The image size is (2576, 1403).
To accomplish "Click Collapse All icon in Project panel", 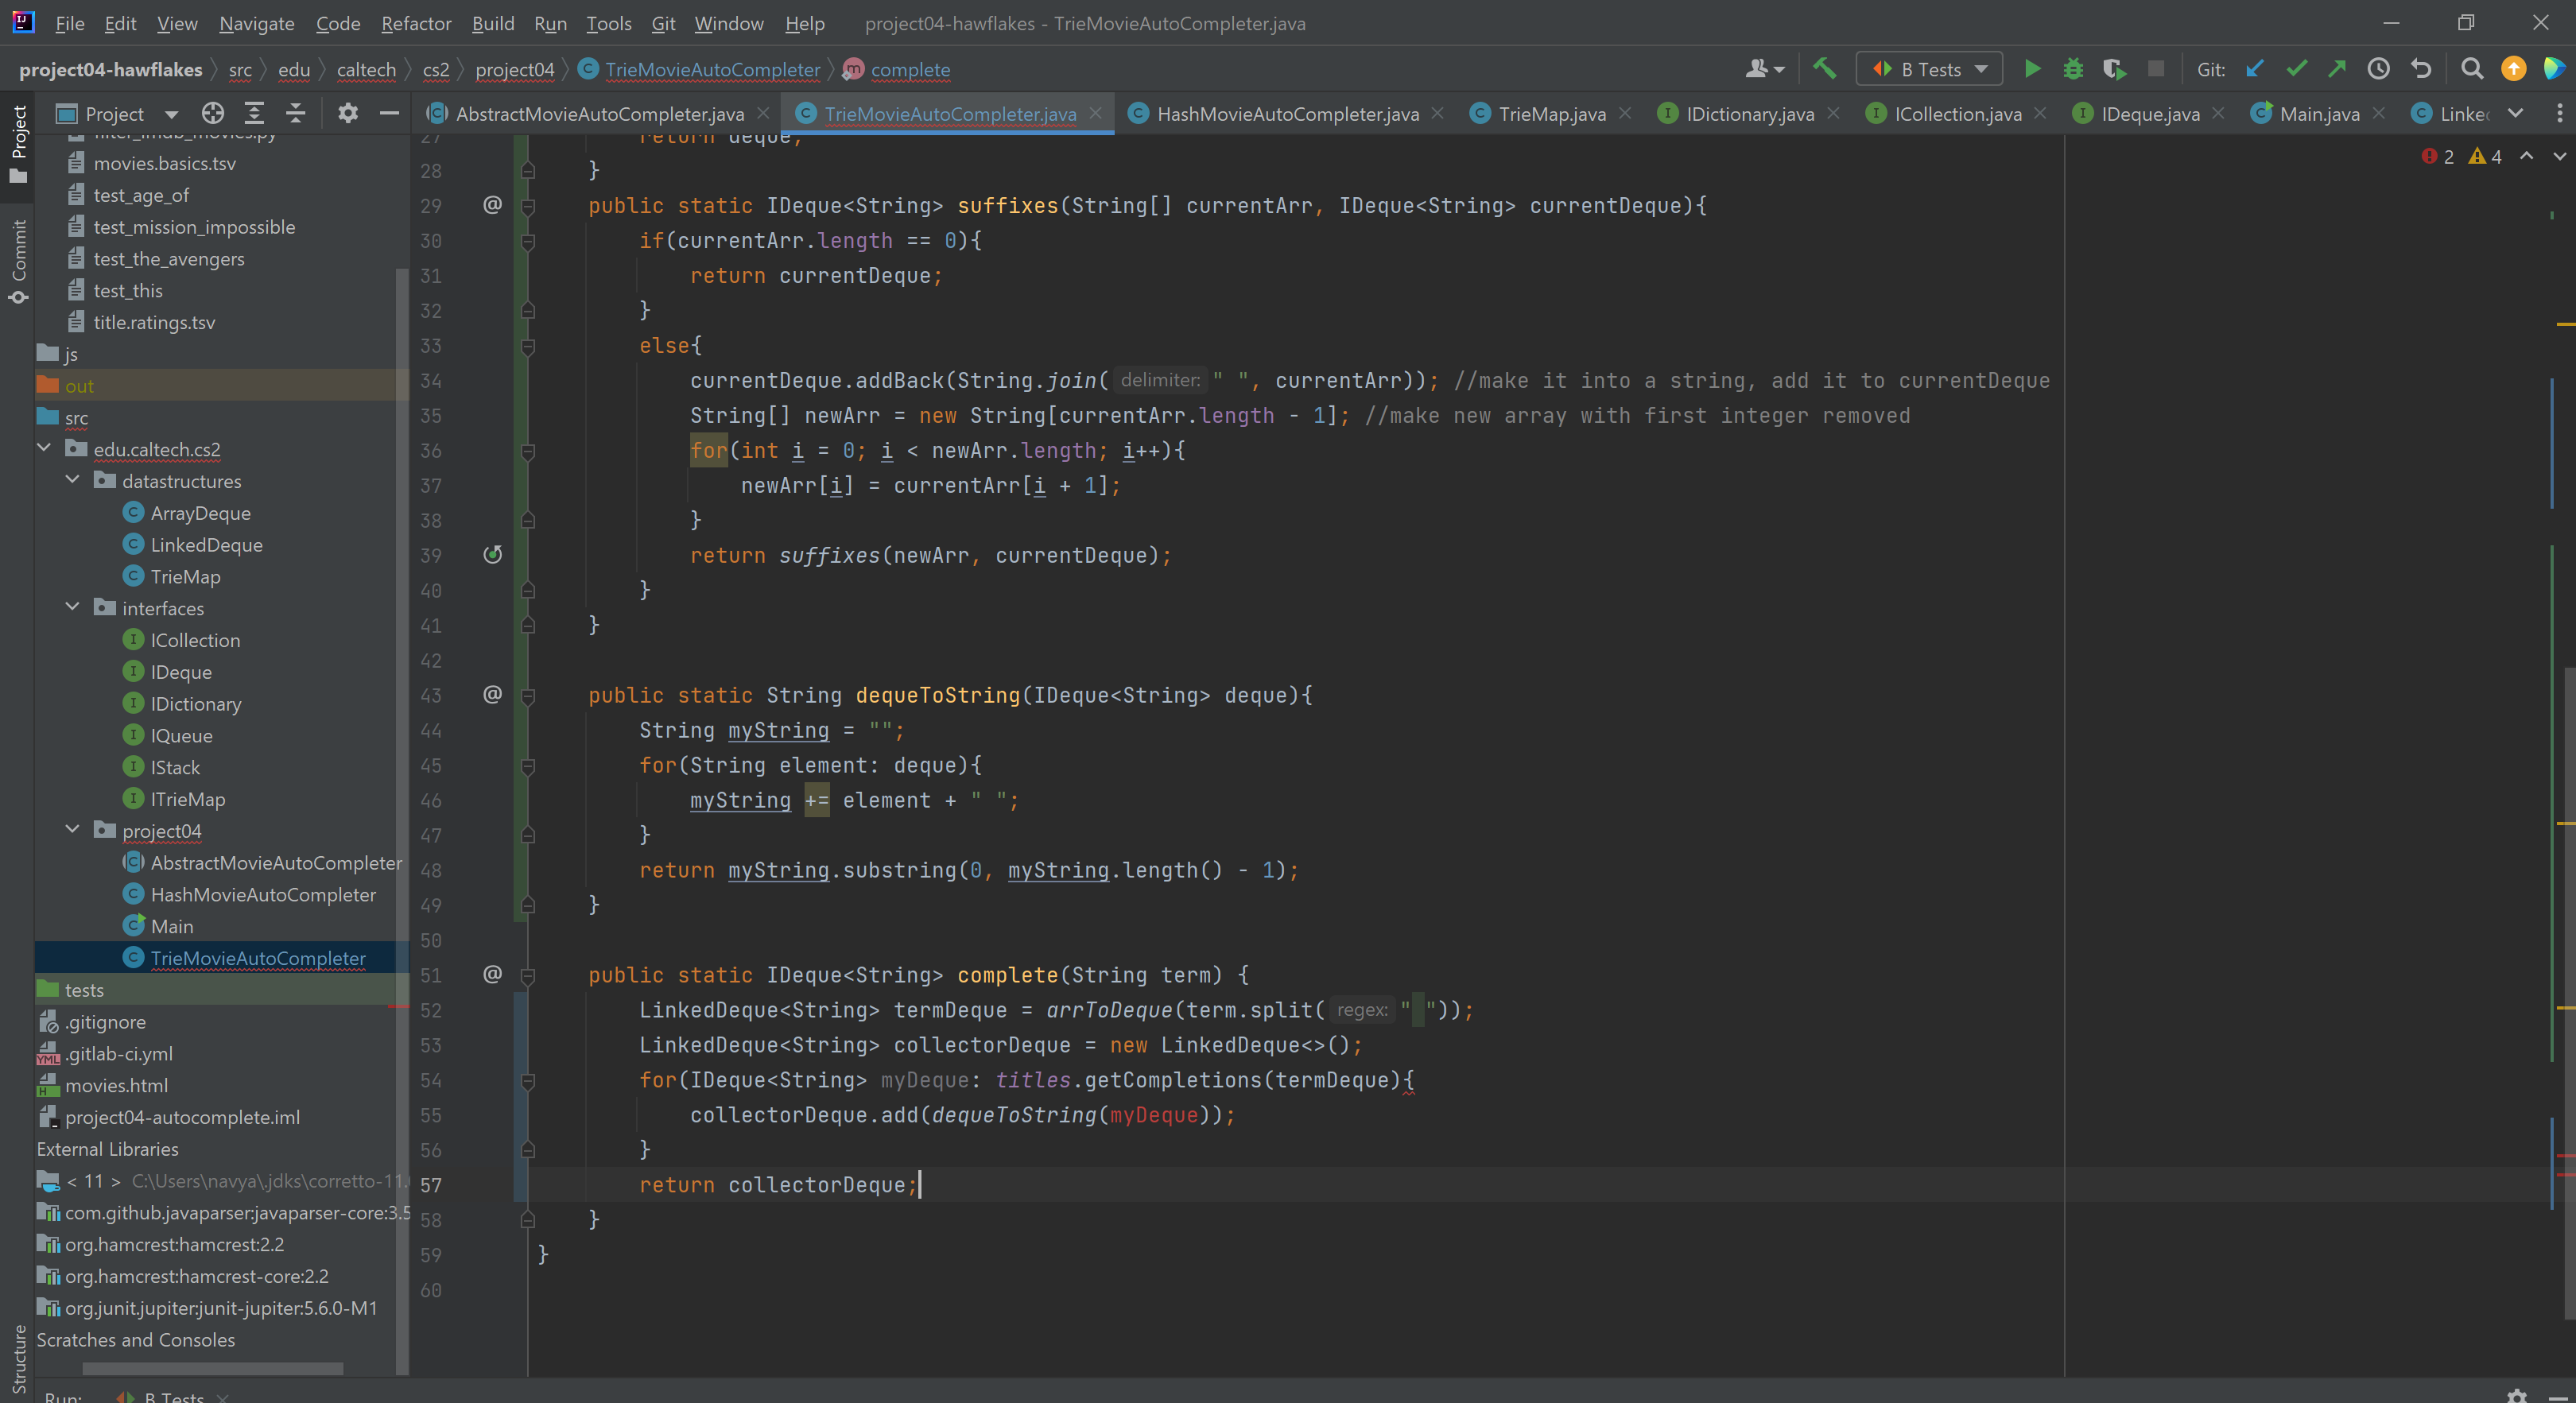I will 296,113.
